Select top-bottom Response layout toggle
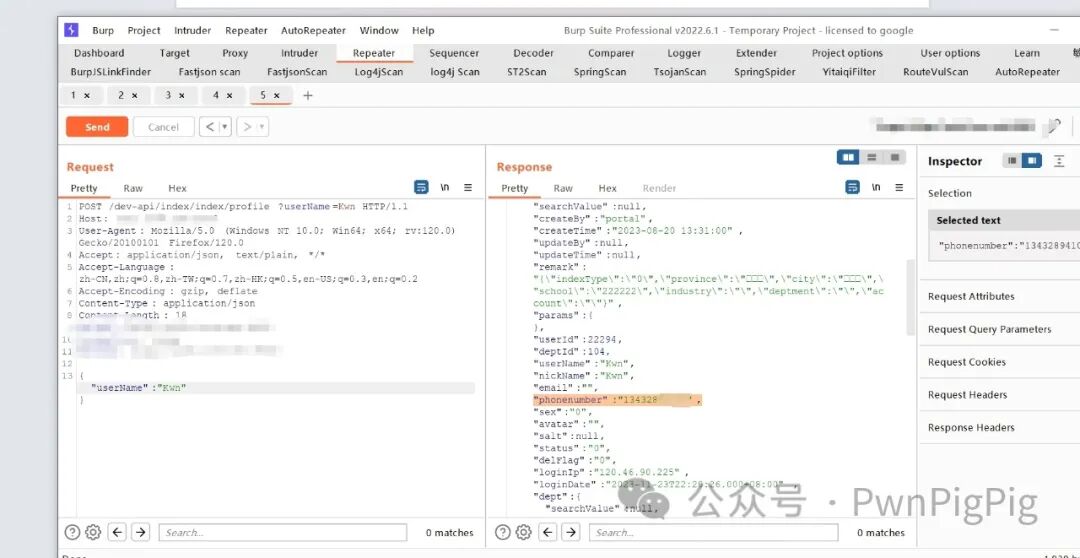The width and height of the screenshot is (1080, 558). [x=871, y=157]
